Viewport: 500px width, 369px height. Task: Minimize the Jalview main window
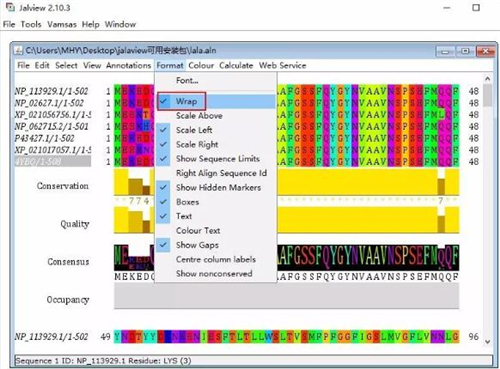pyautogui.click(x=447, y=8)
